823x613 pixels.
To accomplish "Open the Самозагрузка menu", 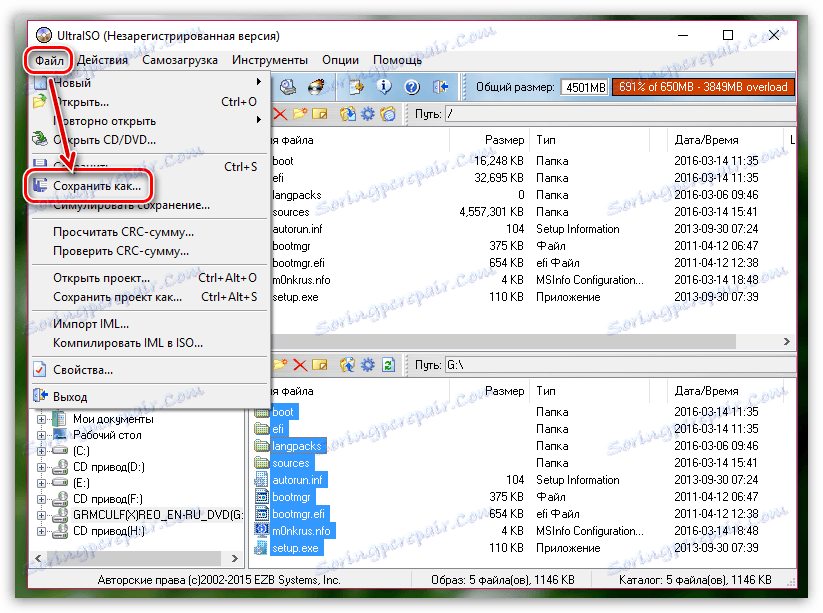I will coord(180,60).
